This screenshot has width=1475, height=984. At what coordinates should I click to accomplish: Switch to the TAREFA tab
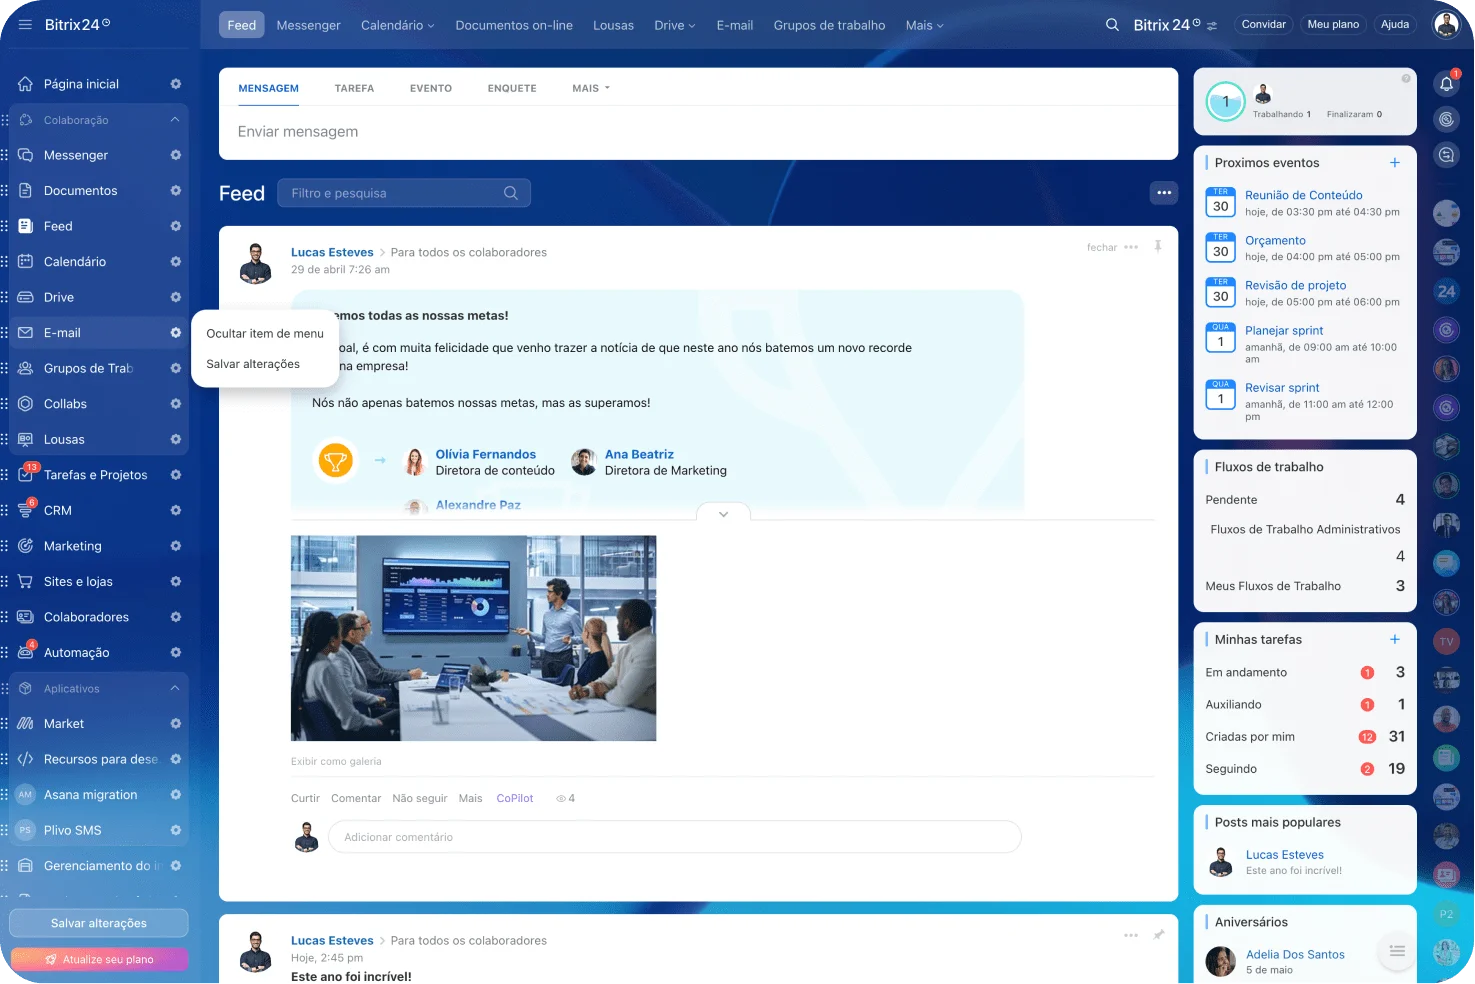click(354, 88)
